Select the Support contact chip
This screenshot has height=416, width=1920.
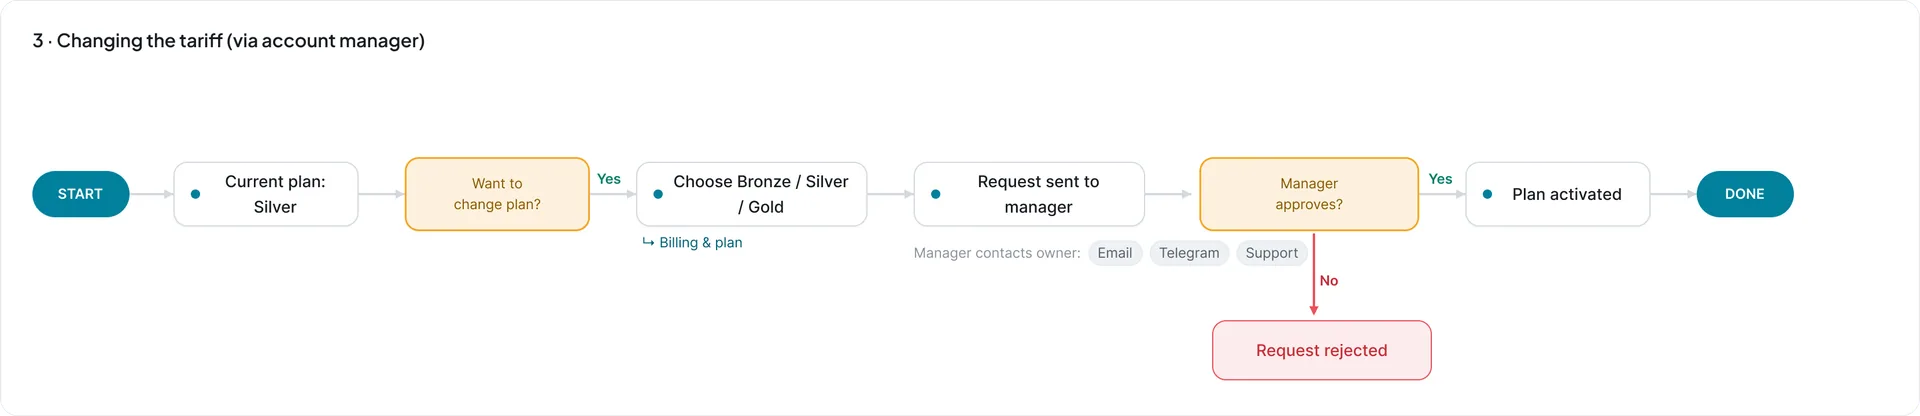coord(1271,253)
